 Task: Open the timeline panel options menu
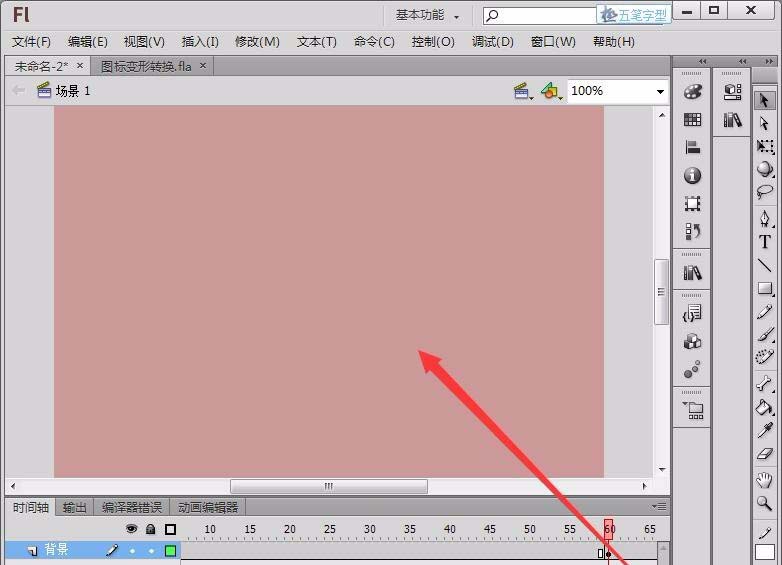click(x=659, y=507)
